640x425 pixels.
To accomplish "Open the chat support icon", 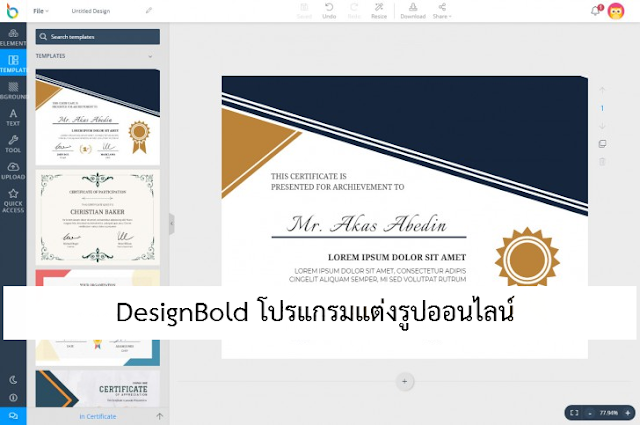I will (x=13, y=416).
